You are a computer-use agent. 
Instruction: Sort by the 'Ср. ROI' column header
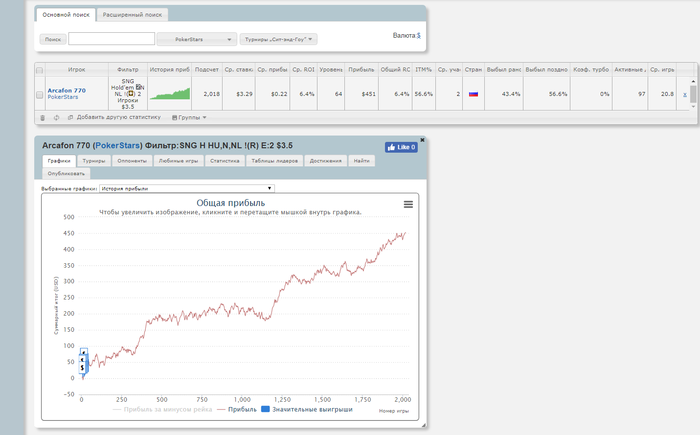(304, 70)
